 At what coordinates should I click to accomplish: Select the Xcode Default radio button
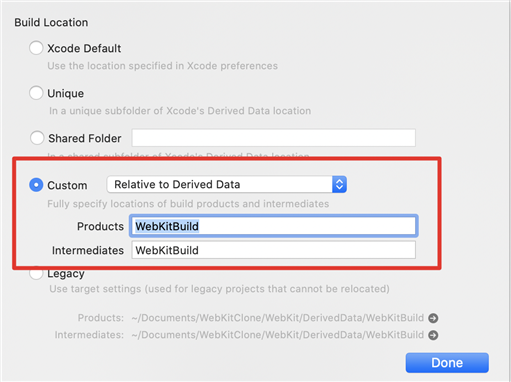tap(36, 48)
